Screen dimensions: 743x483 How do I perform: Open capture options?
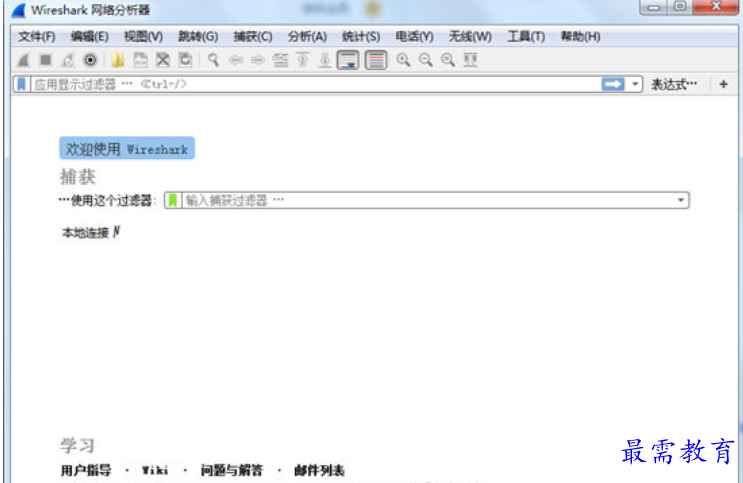[x=90, y=60]
